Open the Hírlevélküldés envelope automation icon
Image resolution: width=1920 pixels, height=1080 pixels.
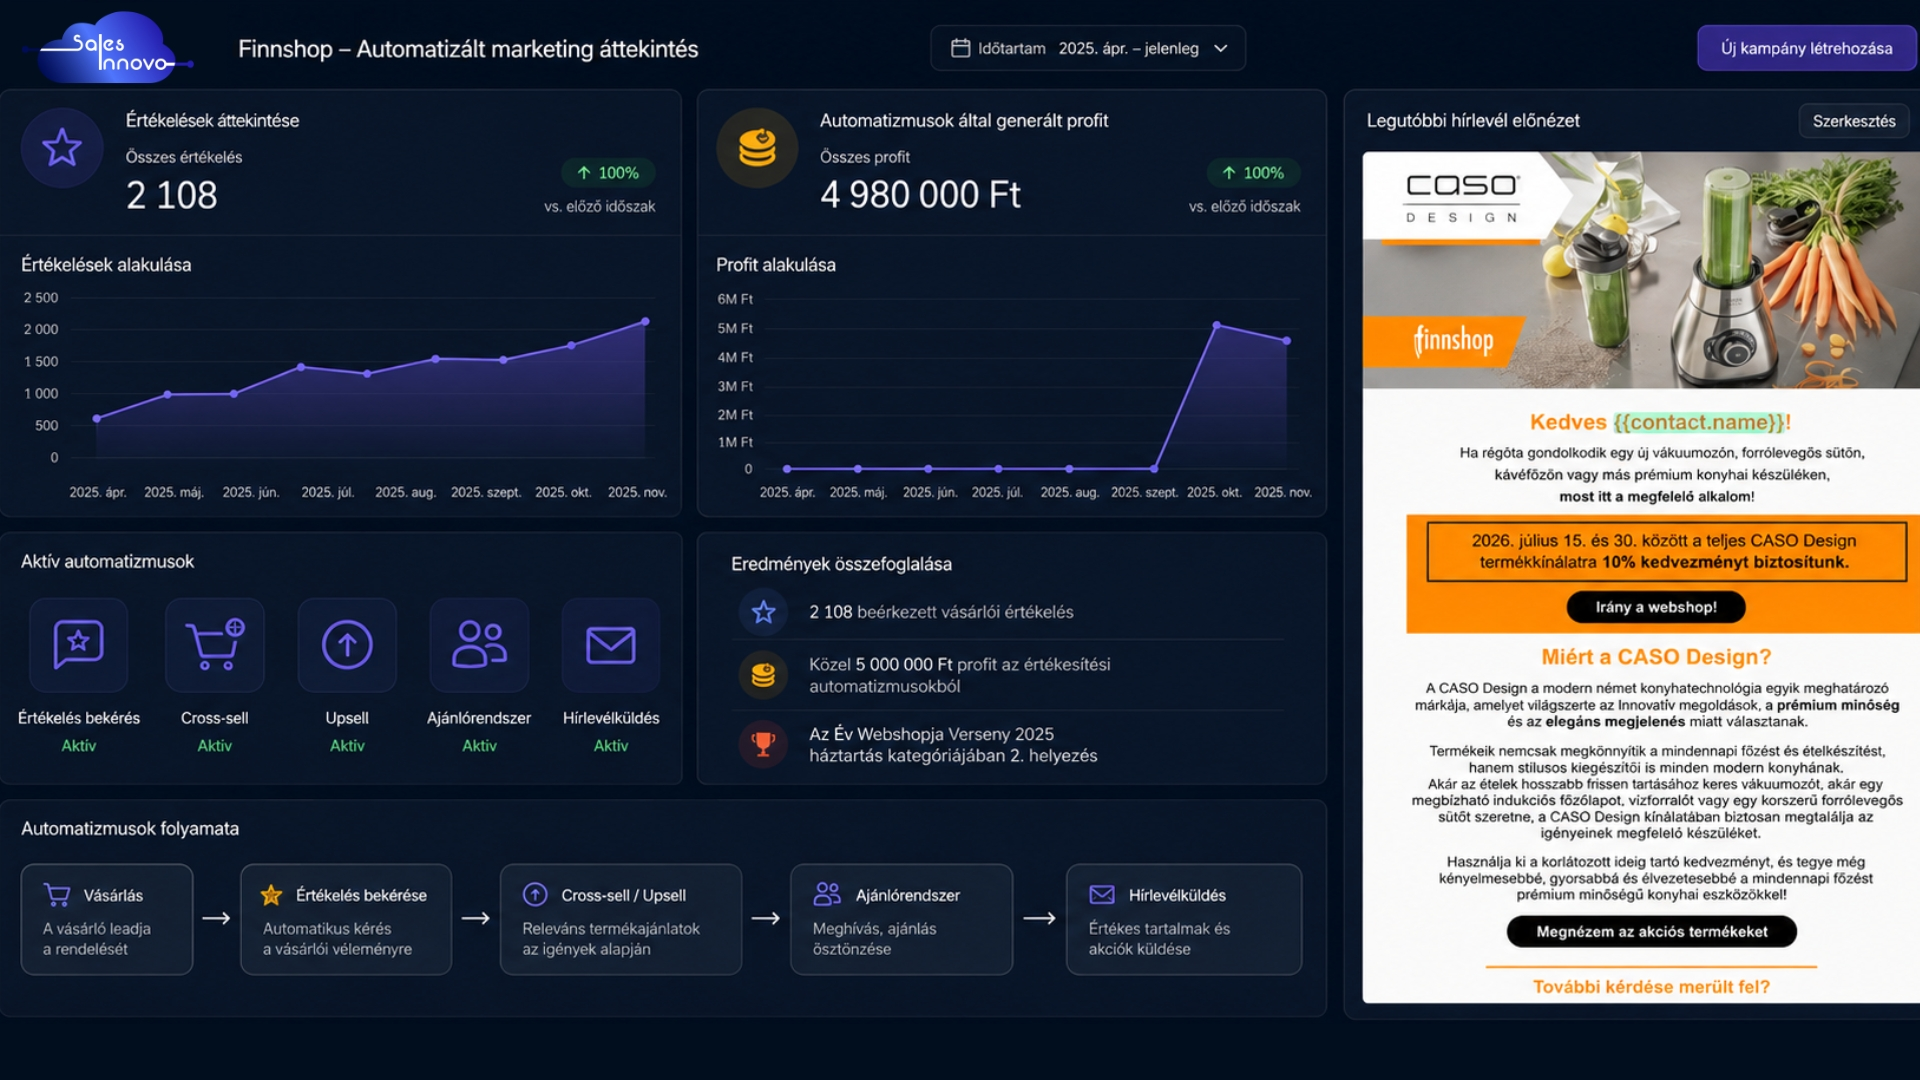tap(611, 645)
